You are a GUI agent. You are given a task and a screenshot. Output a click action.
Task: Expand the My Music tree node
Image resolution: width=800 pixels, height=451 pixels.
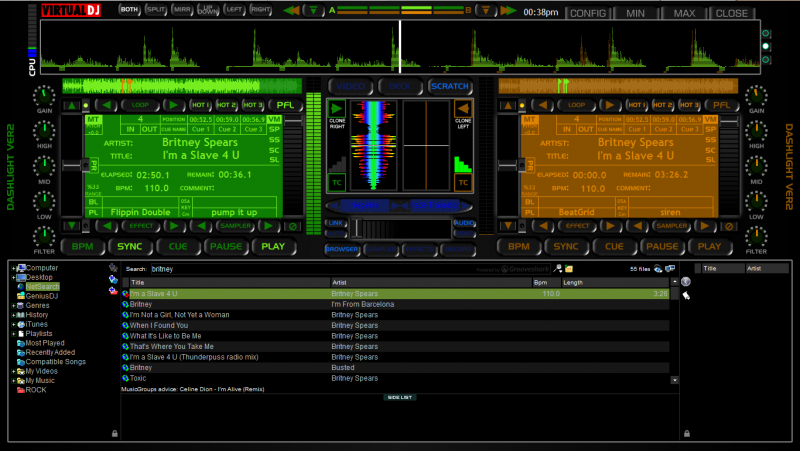point(13,381)
